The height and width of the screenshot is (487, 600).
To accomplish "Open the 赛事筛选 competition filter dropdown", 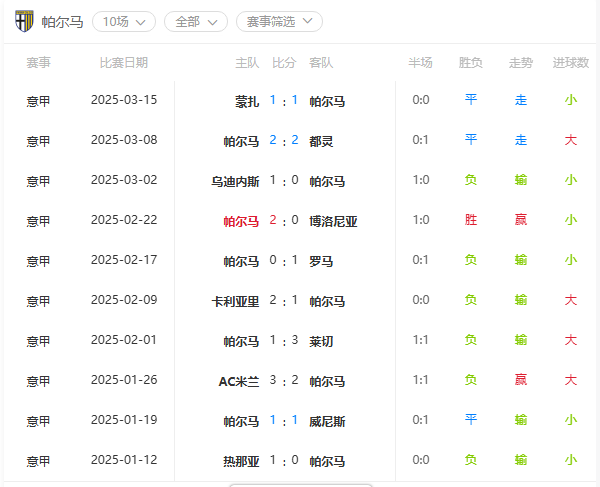I will click(x=279, y=22).
